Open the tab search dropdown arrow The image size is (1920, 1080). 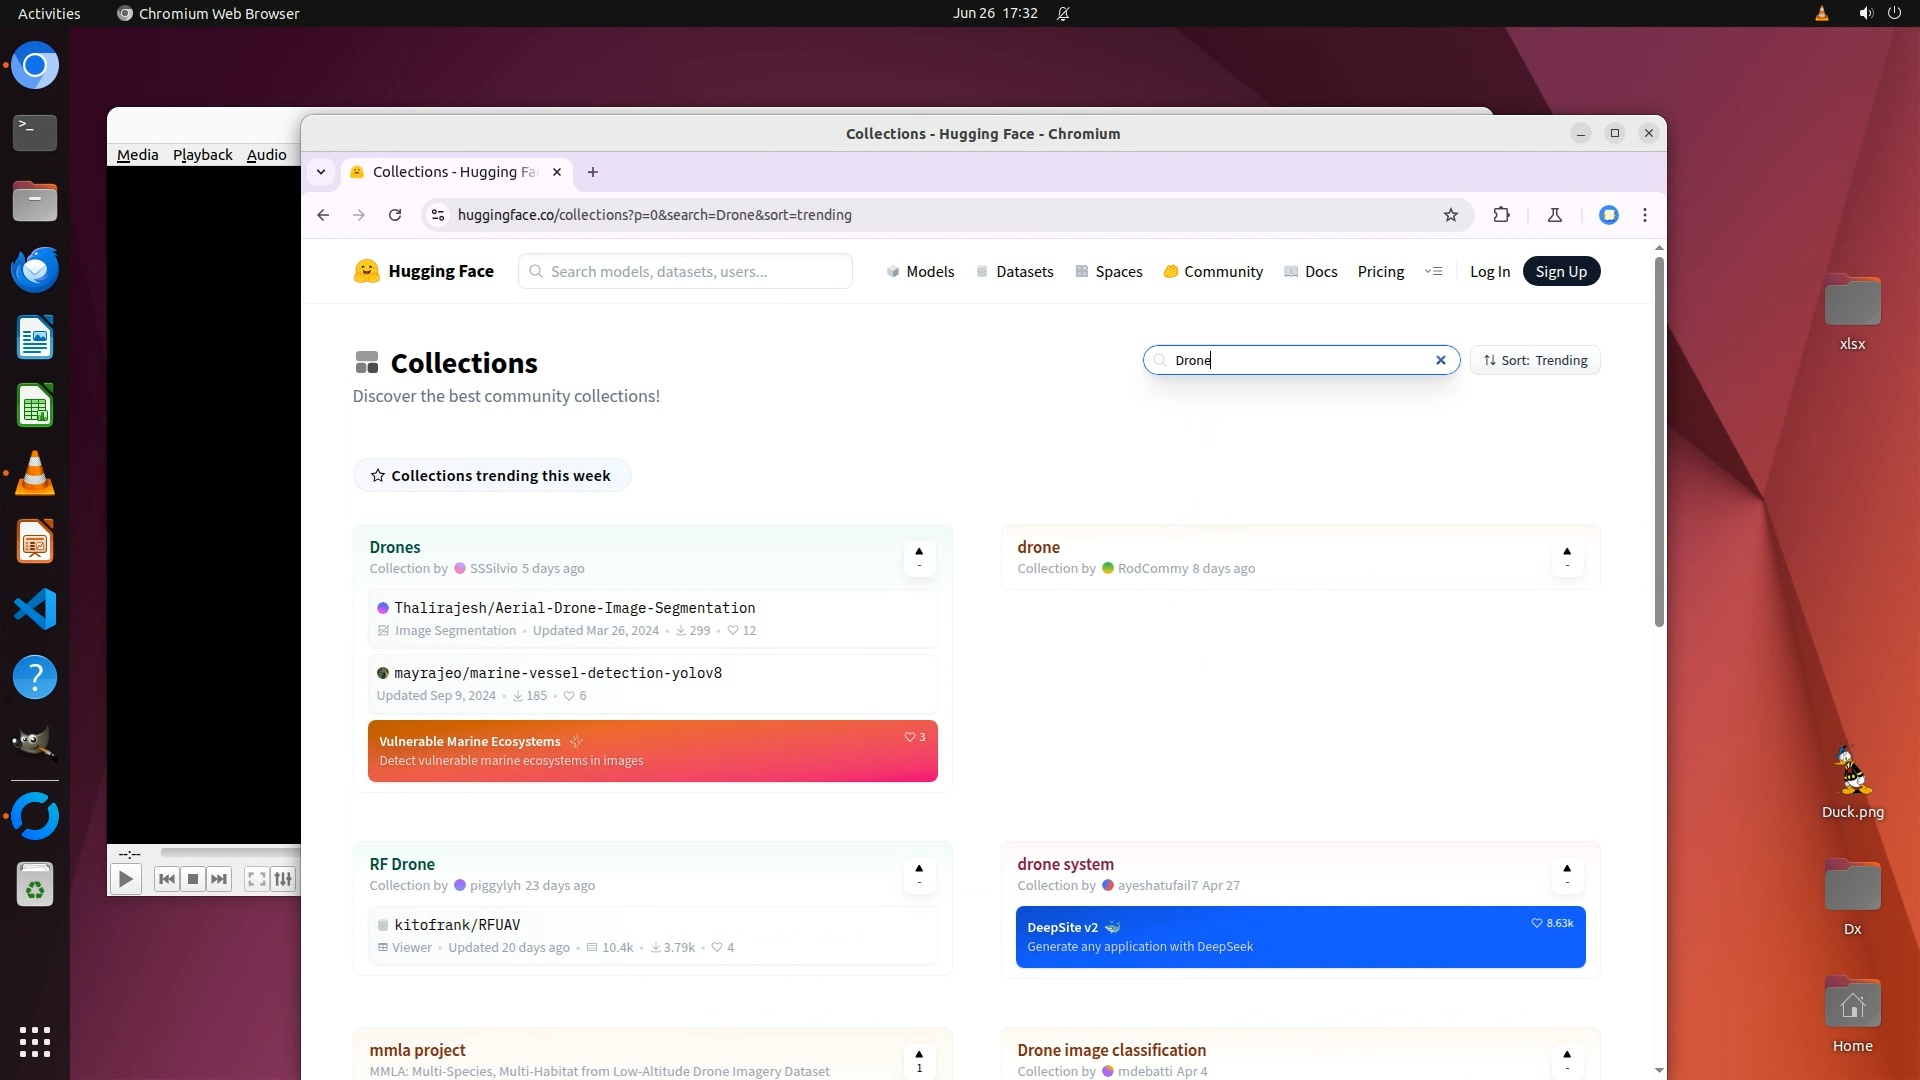click(x=321, y=172)
